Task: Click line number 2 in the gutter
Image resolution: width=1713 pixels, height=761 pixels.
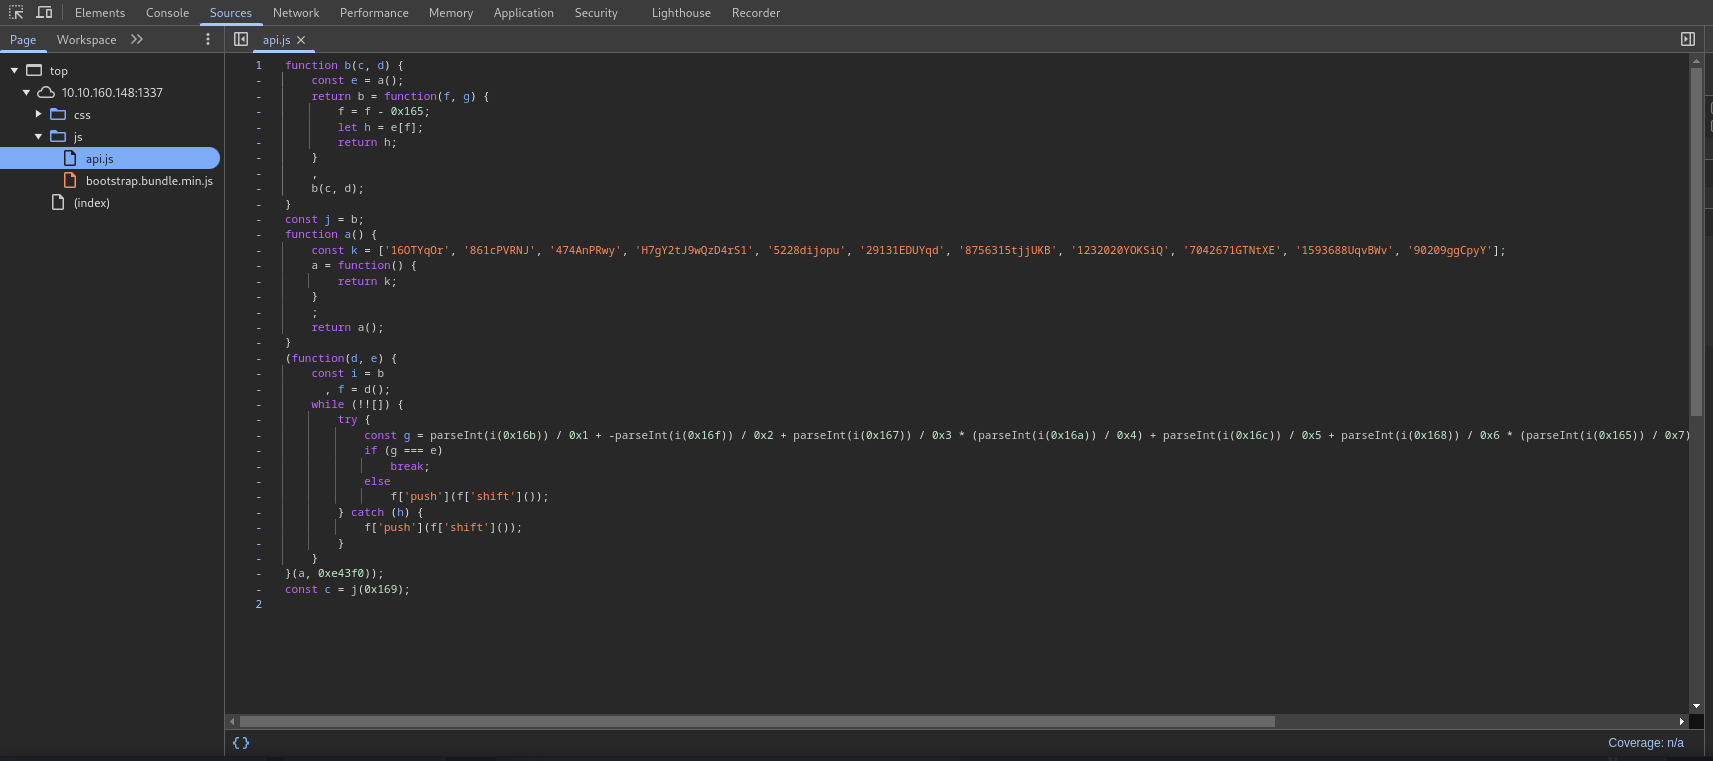Action: [x=258, y=604]
